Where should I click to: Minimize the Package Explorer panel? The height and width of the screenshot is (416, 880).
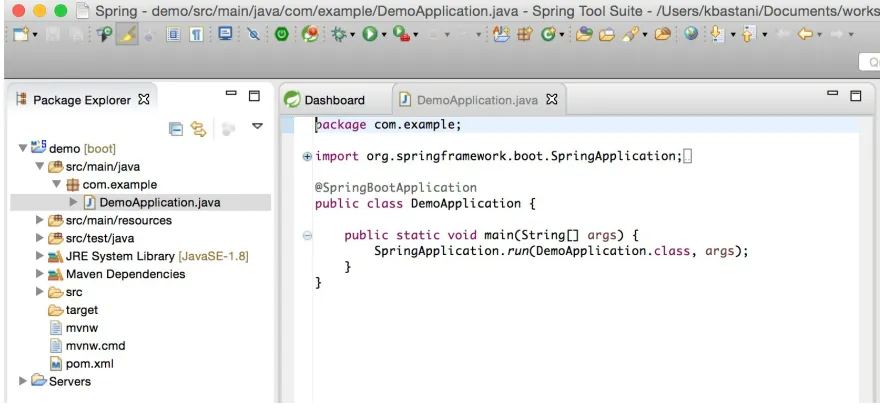pyautogui.click(x=231, y=93)
